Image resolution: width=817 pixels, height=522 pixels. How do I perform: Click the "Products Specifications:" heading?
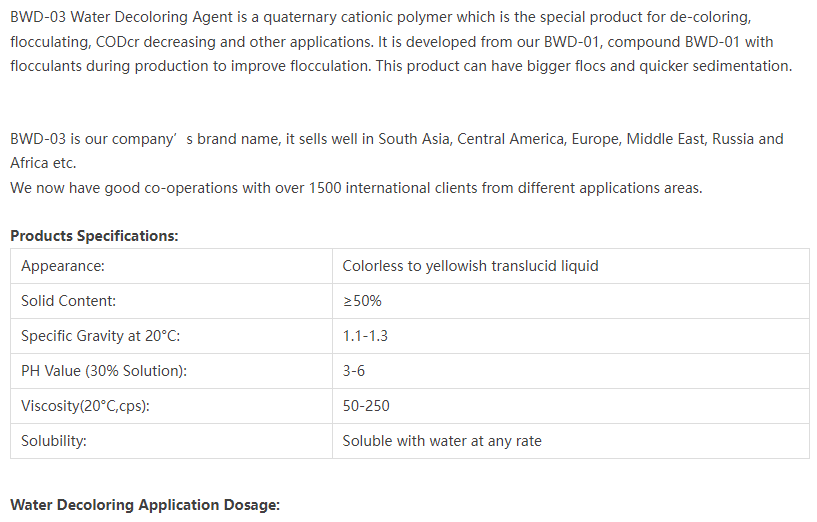[x=94, y=236]
